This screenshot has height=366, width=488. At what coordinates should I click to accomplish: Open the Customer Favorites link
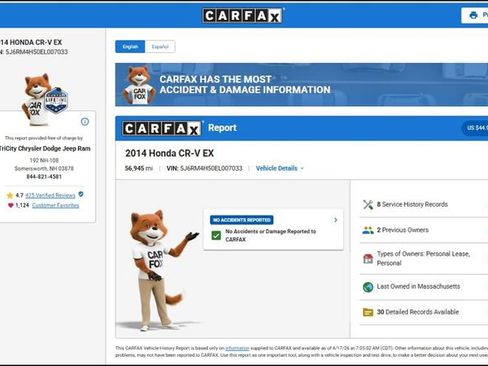pyautogui.click(x=56, y=205)
